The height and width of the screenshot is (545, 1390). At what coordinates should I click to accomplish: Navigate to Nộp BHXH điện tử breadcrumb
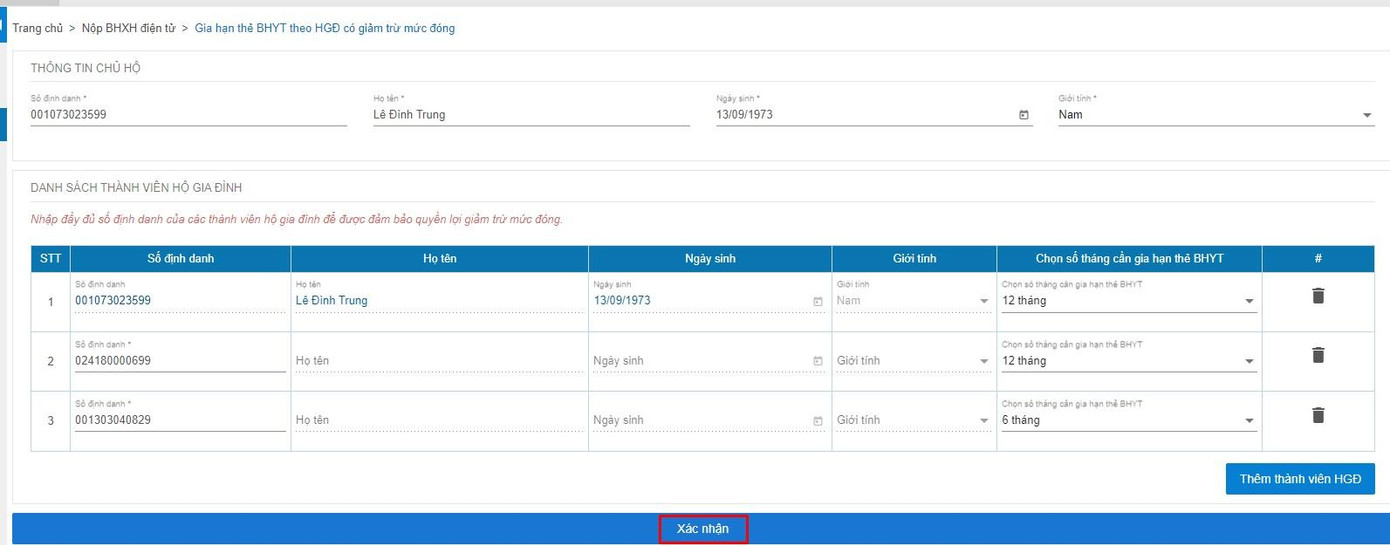coord(128,28)
